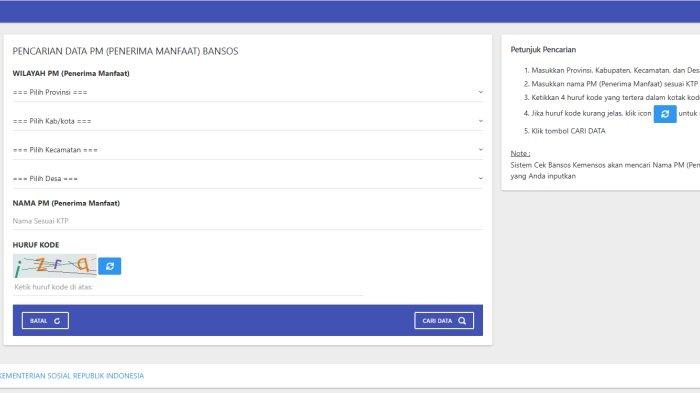Click the CARI DATA button
Screen dimensions: 700x393
tap(444, 321)
